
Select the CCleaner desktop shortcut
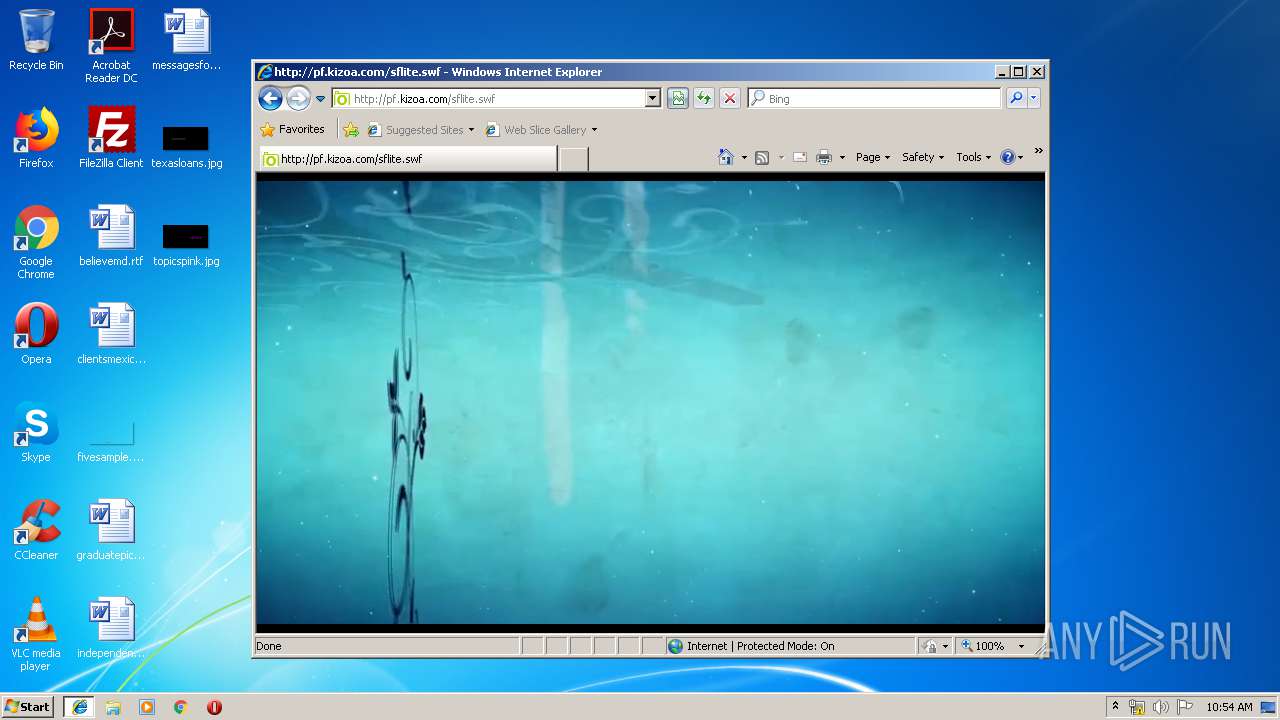click(36, 530)
